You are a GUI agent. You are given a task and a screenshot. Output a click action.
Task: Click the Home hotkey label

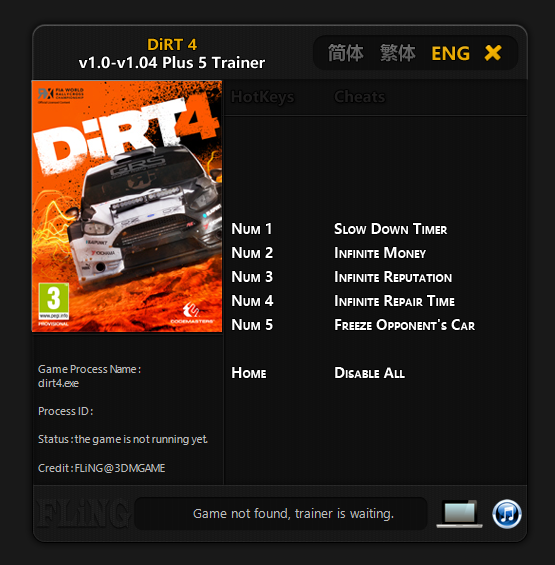click(249, 373)
